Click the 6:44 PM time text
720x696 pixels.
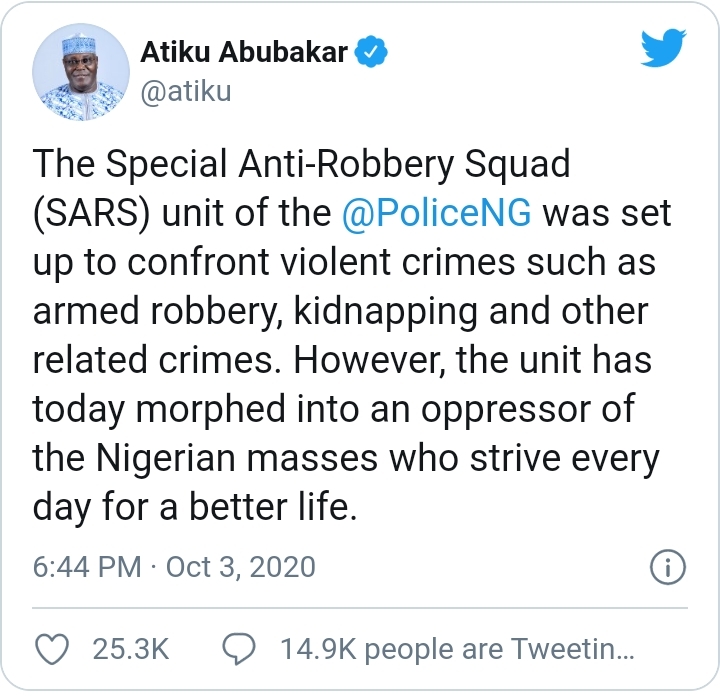pyautogui.click(x=87, y=567)
